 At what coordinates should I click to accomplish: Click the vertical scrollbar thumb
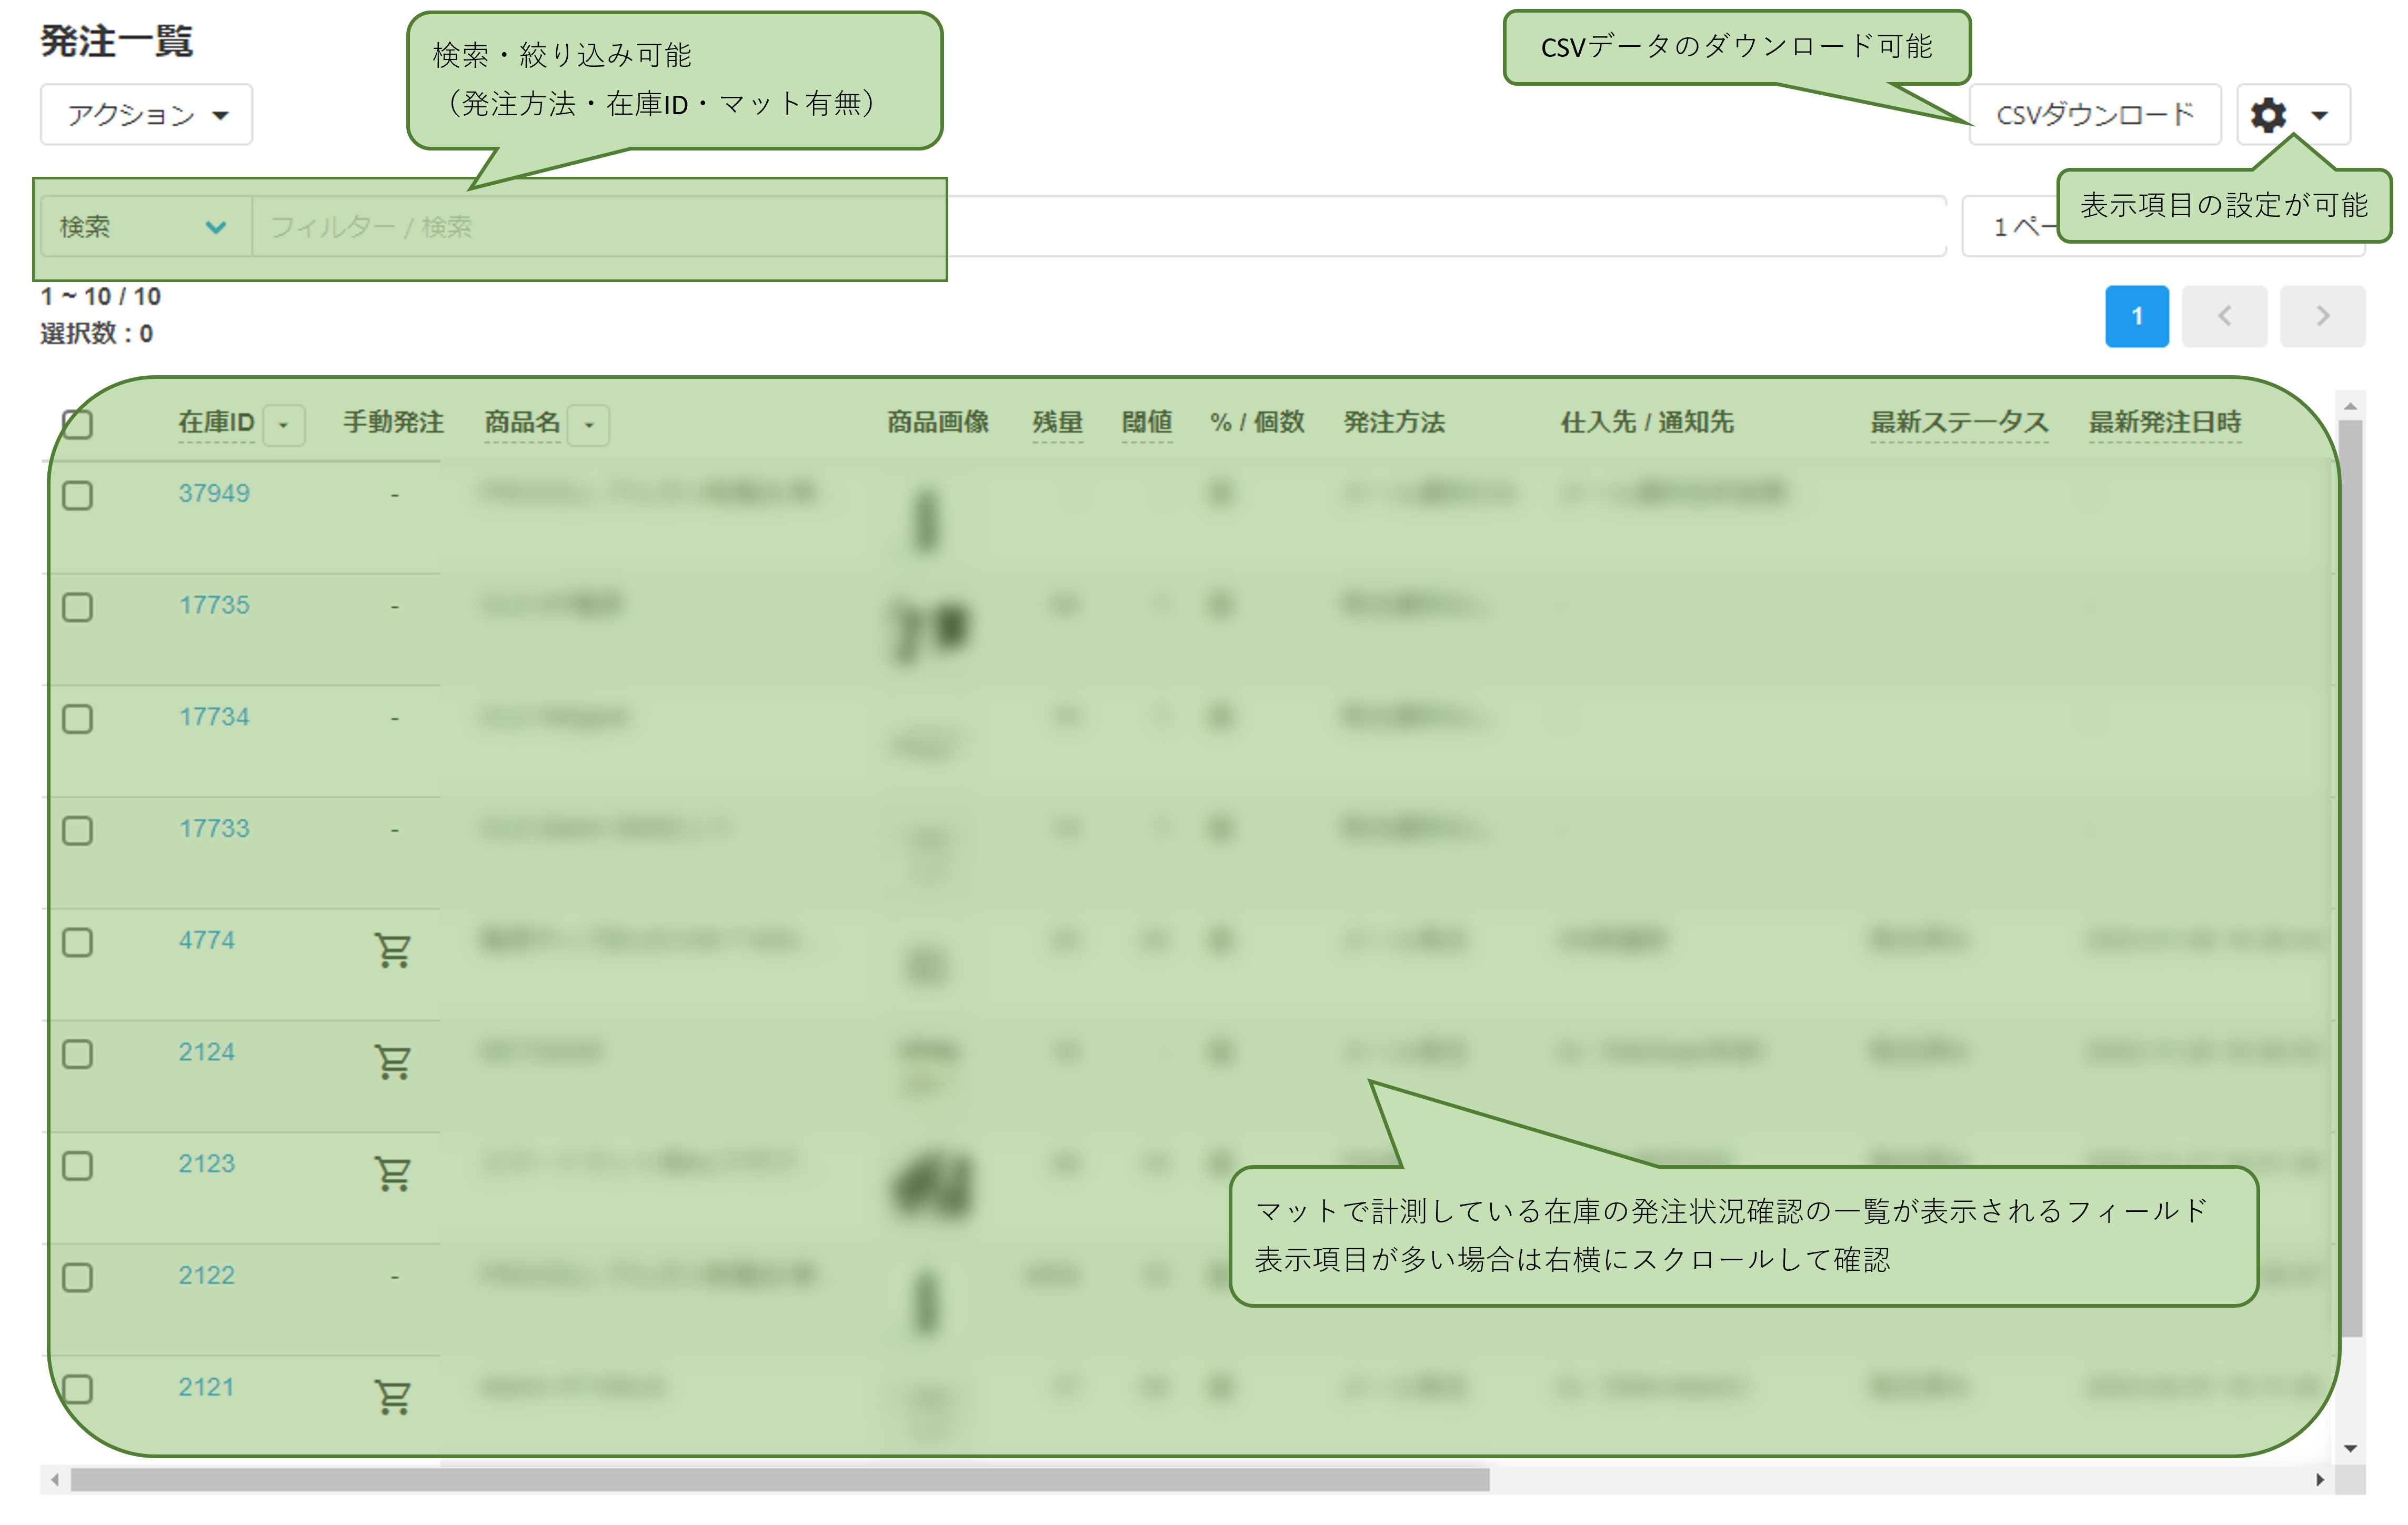tap(2350, 878)
